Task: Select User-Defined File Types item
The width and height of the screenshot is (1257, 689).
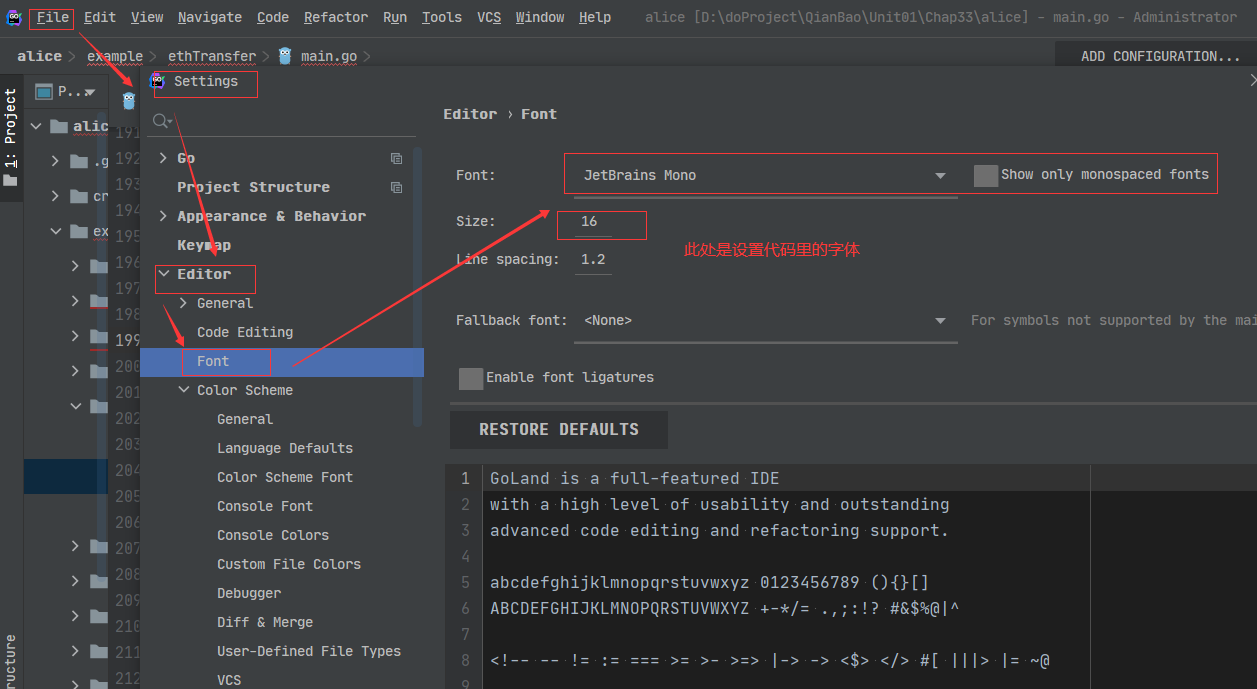Action: coord(309,651)
